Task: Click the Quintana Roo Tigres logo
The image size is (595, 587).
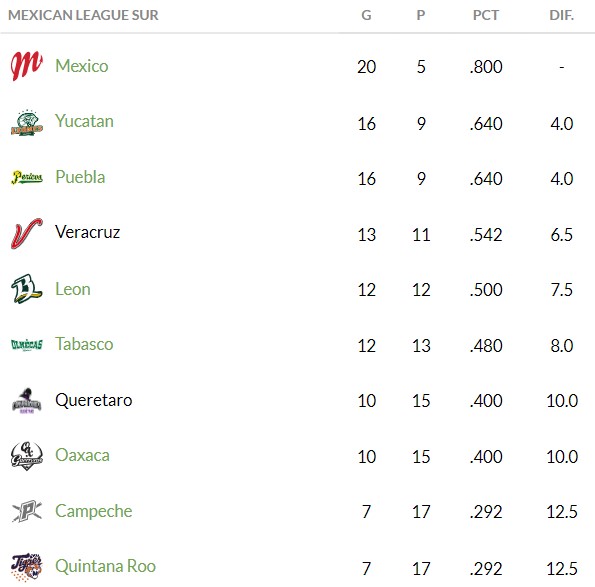Action: coord(27,567)
